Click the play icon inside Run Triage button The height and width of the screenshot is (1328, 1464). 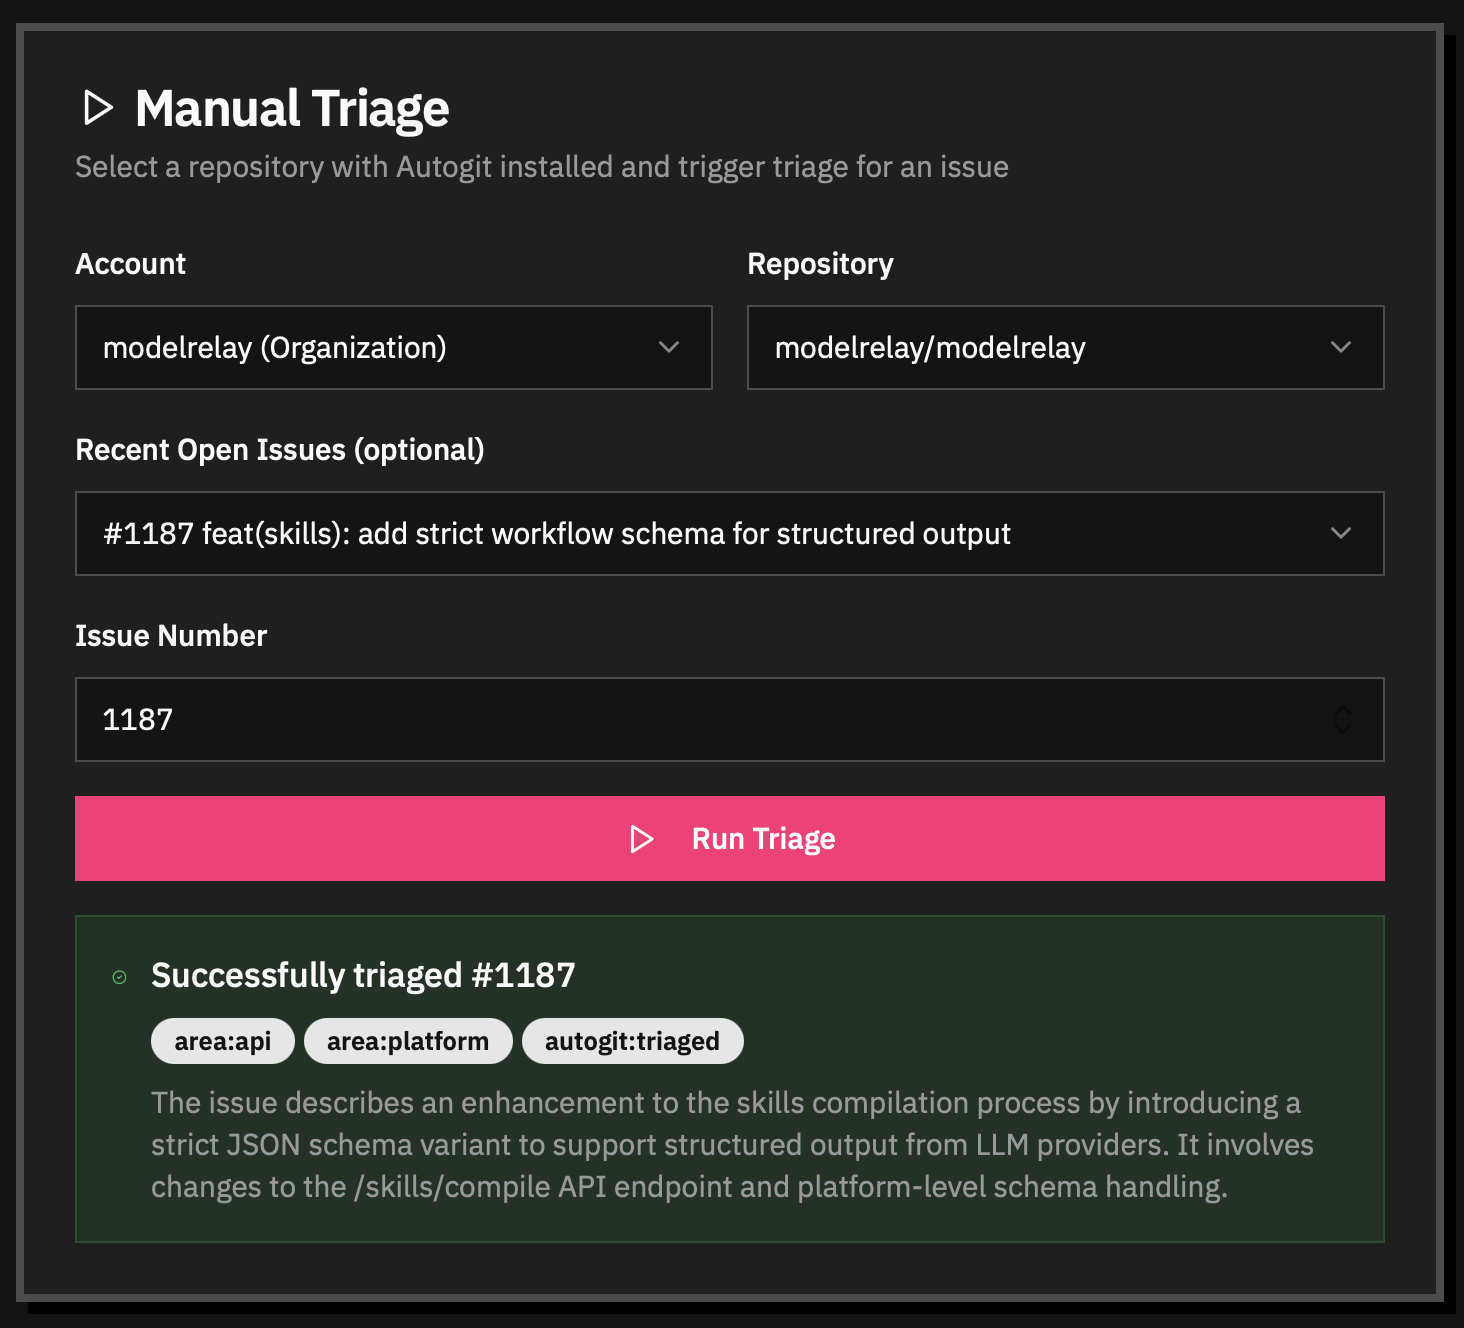[643, 839]
